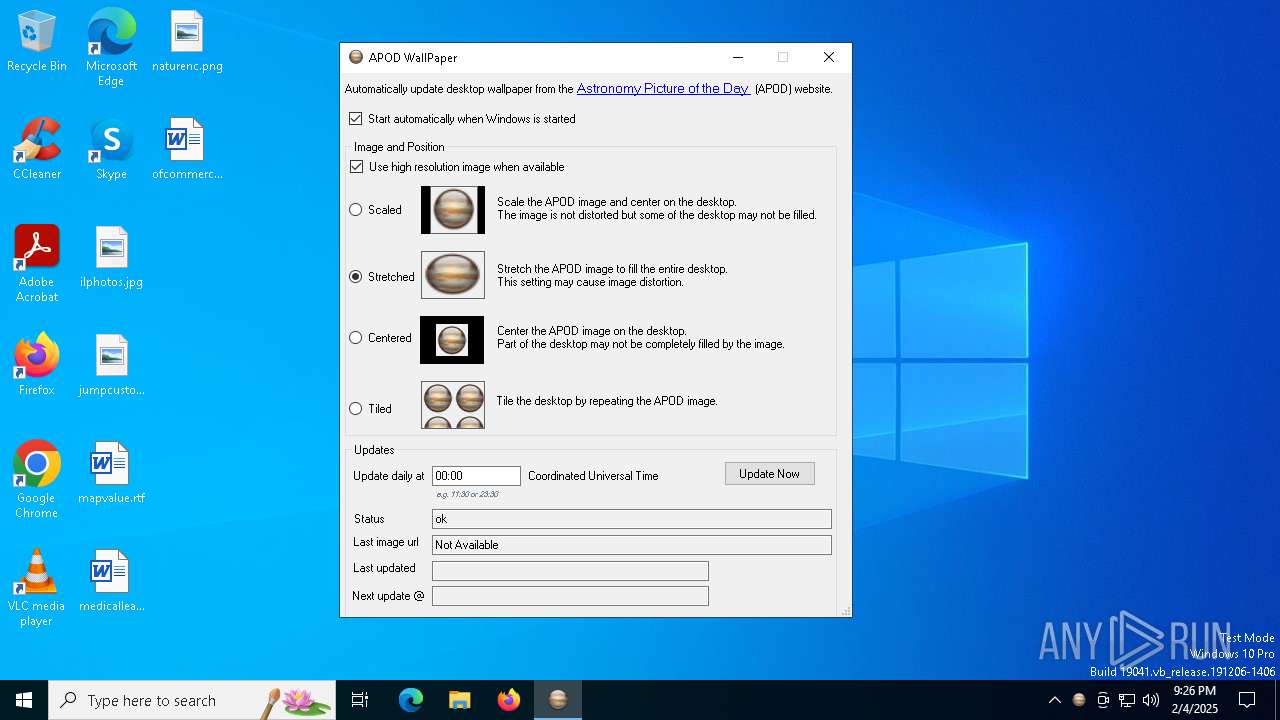Click the 'Coordinated Universal Time' label
Image resolution: width=1280 pixels, height=720 pixels.
[593, 476]
